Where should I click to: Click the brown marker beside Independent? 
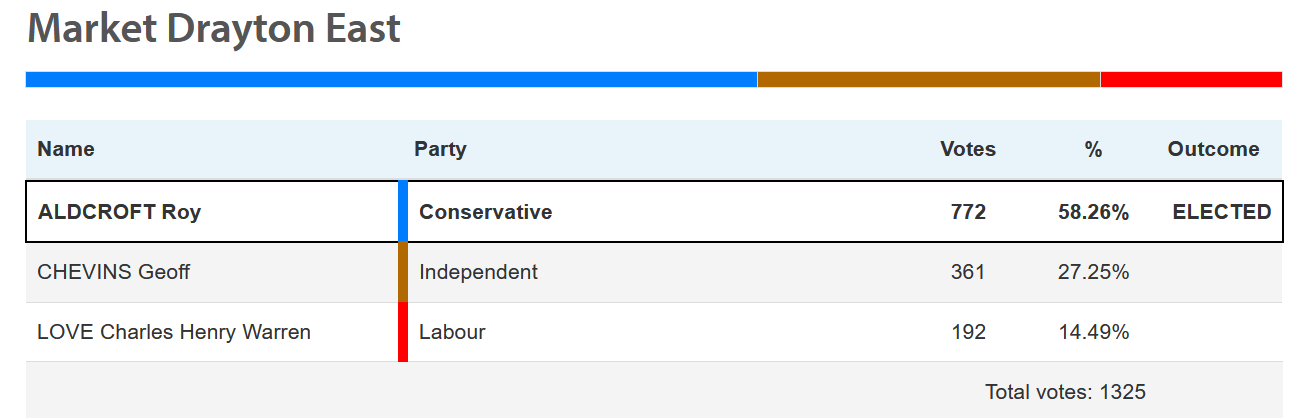click(x=403, y=272)
